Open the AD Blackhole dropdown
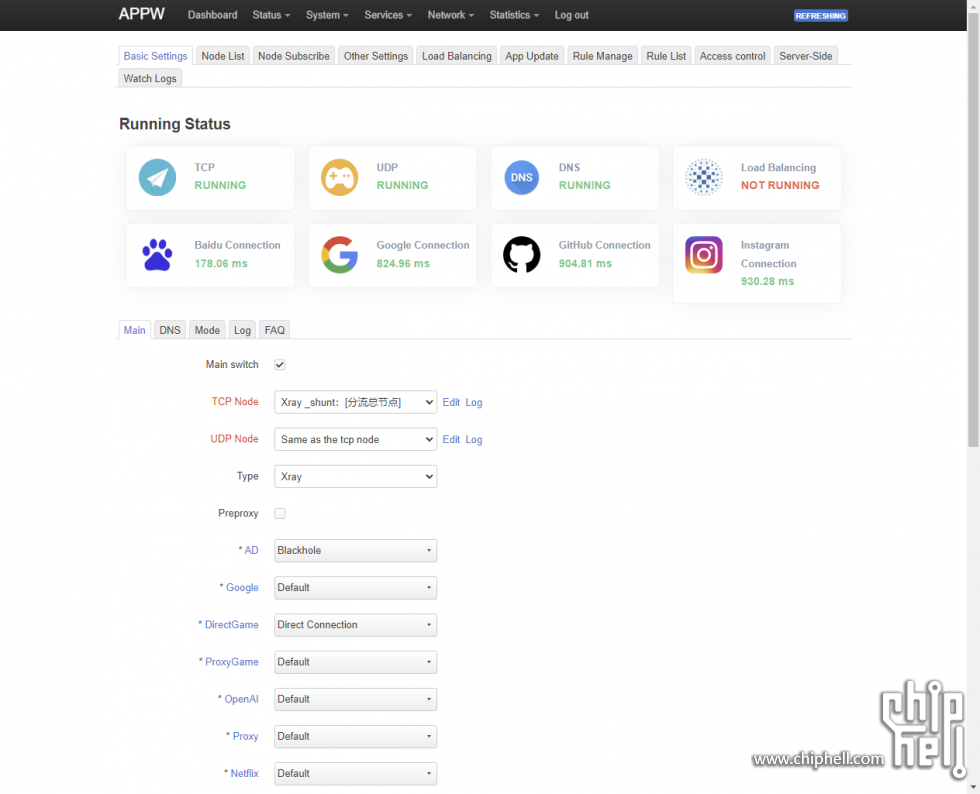This screenshot has height=794, width=980. (356, 551)
